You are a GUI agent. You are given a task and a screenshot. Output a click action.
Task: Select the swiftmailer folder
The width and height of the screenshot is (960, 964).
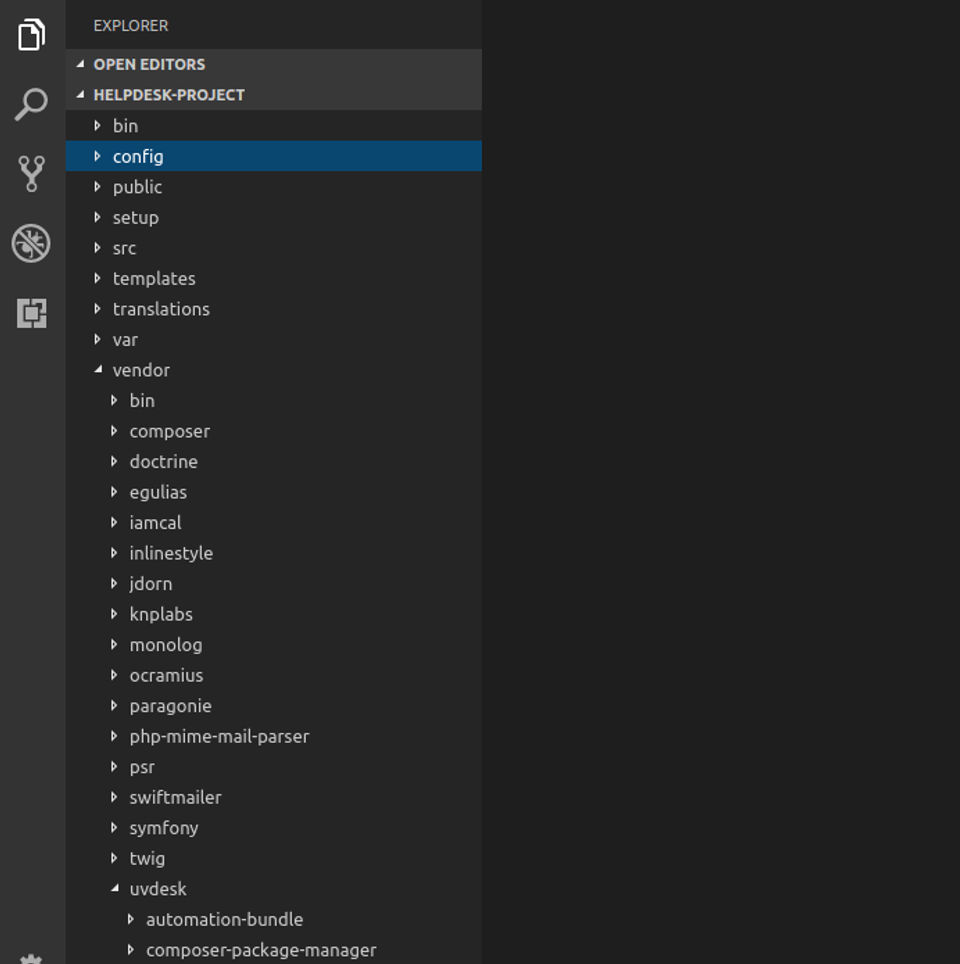(x=175, y=798)
